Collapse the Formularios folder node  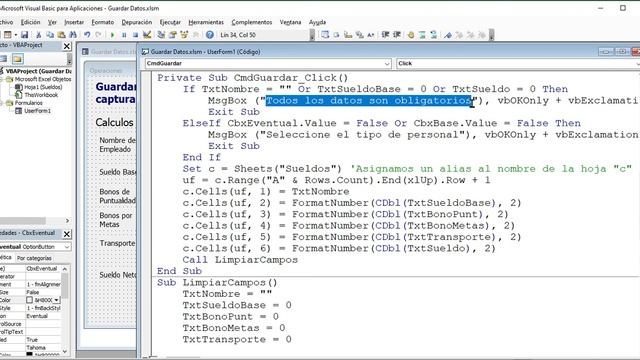2,103
